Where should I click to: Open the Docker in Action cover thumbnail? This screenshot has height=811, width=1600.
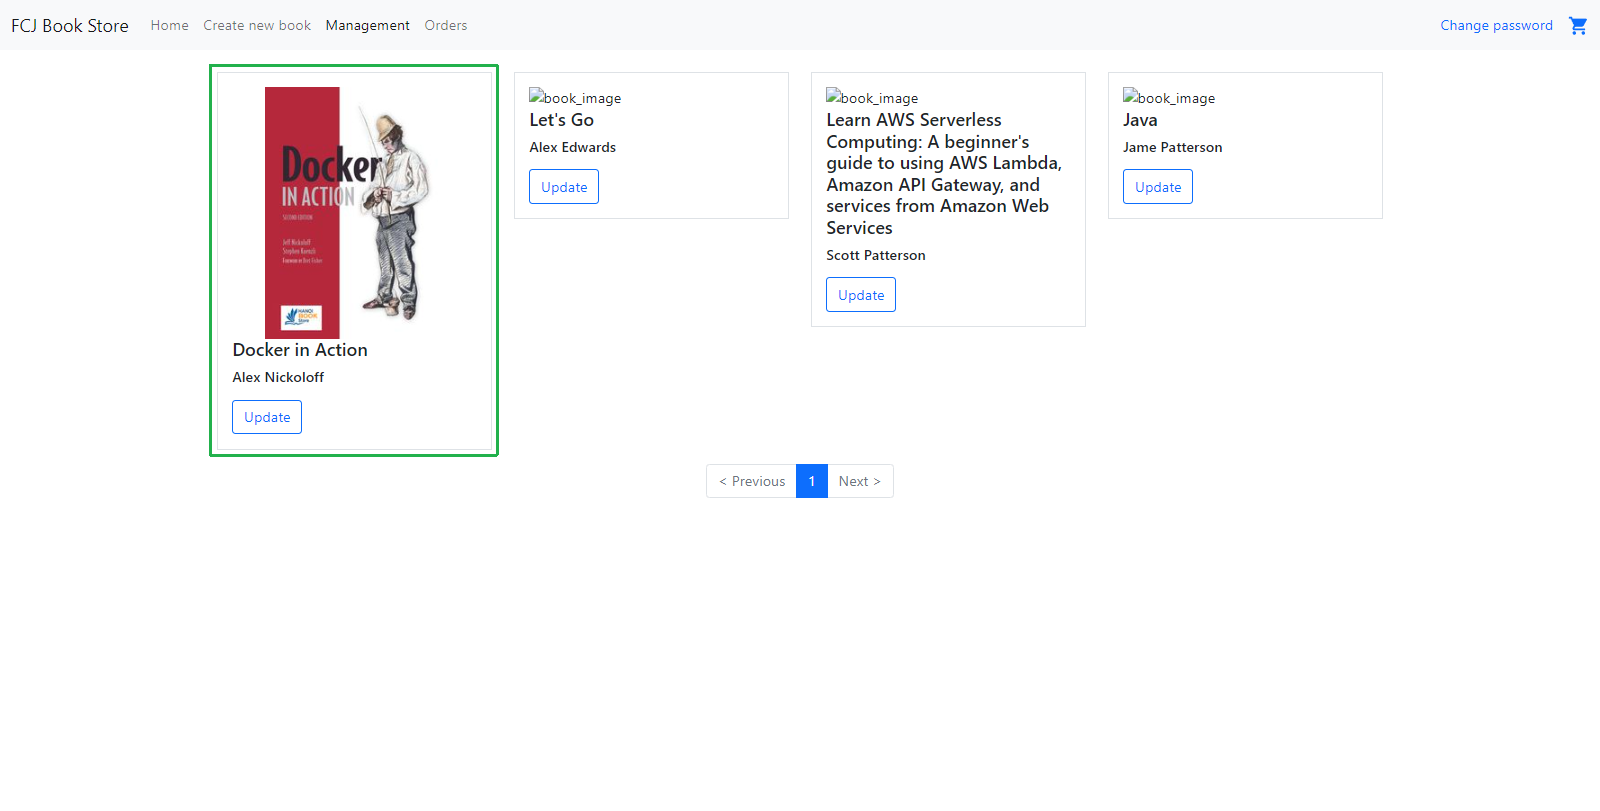click(354, 212)
